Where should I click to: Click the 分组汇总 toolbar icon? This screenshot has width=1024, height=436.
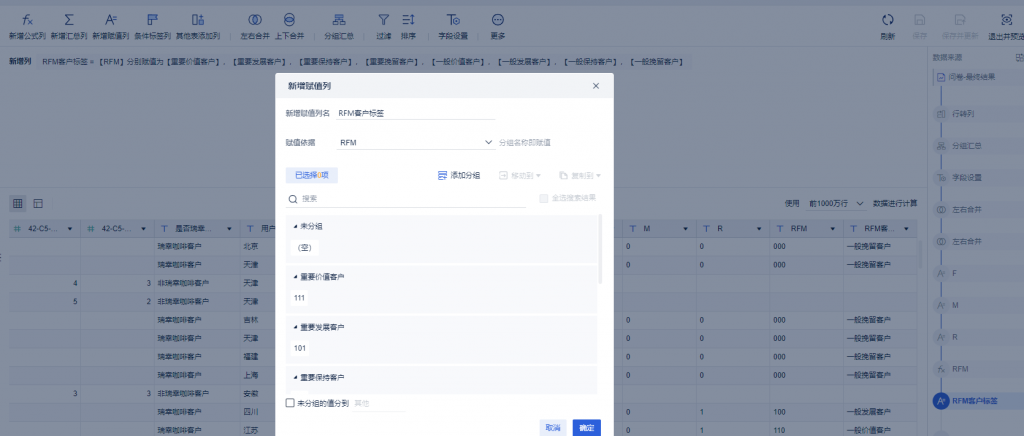[x=340, y=20]
